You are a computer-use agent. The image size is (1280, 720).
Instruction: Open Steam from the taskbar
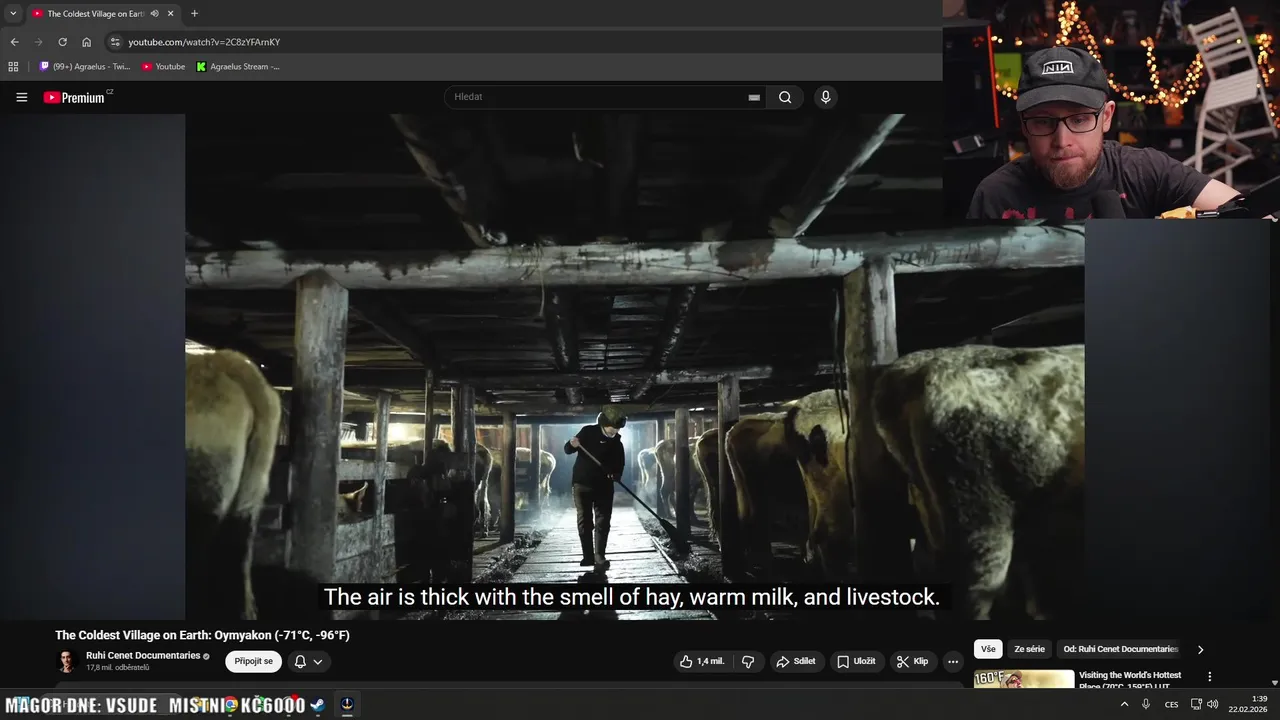click(317, 705)
